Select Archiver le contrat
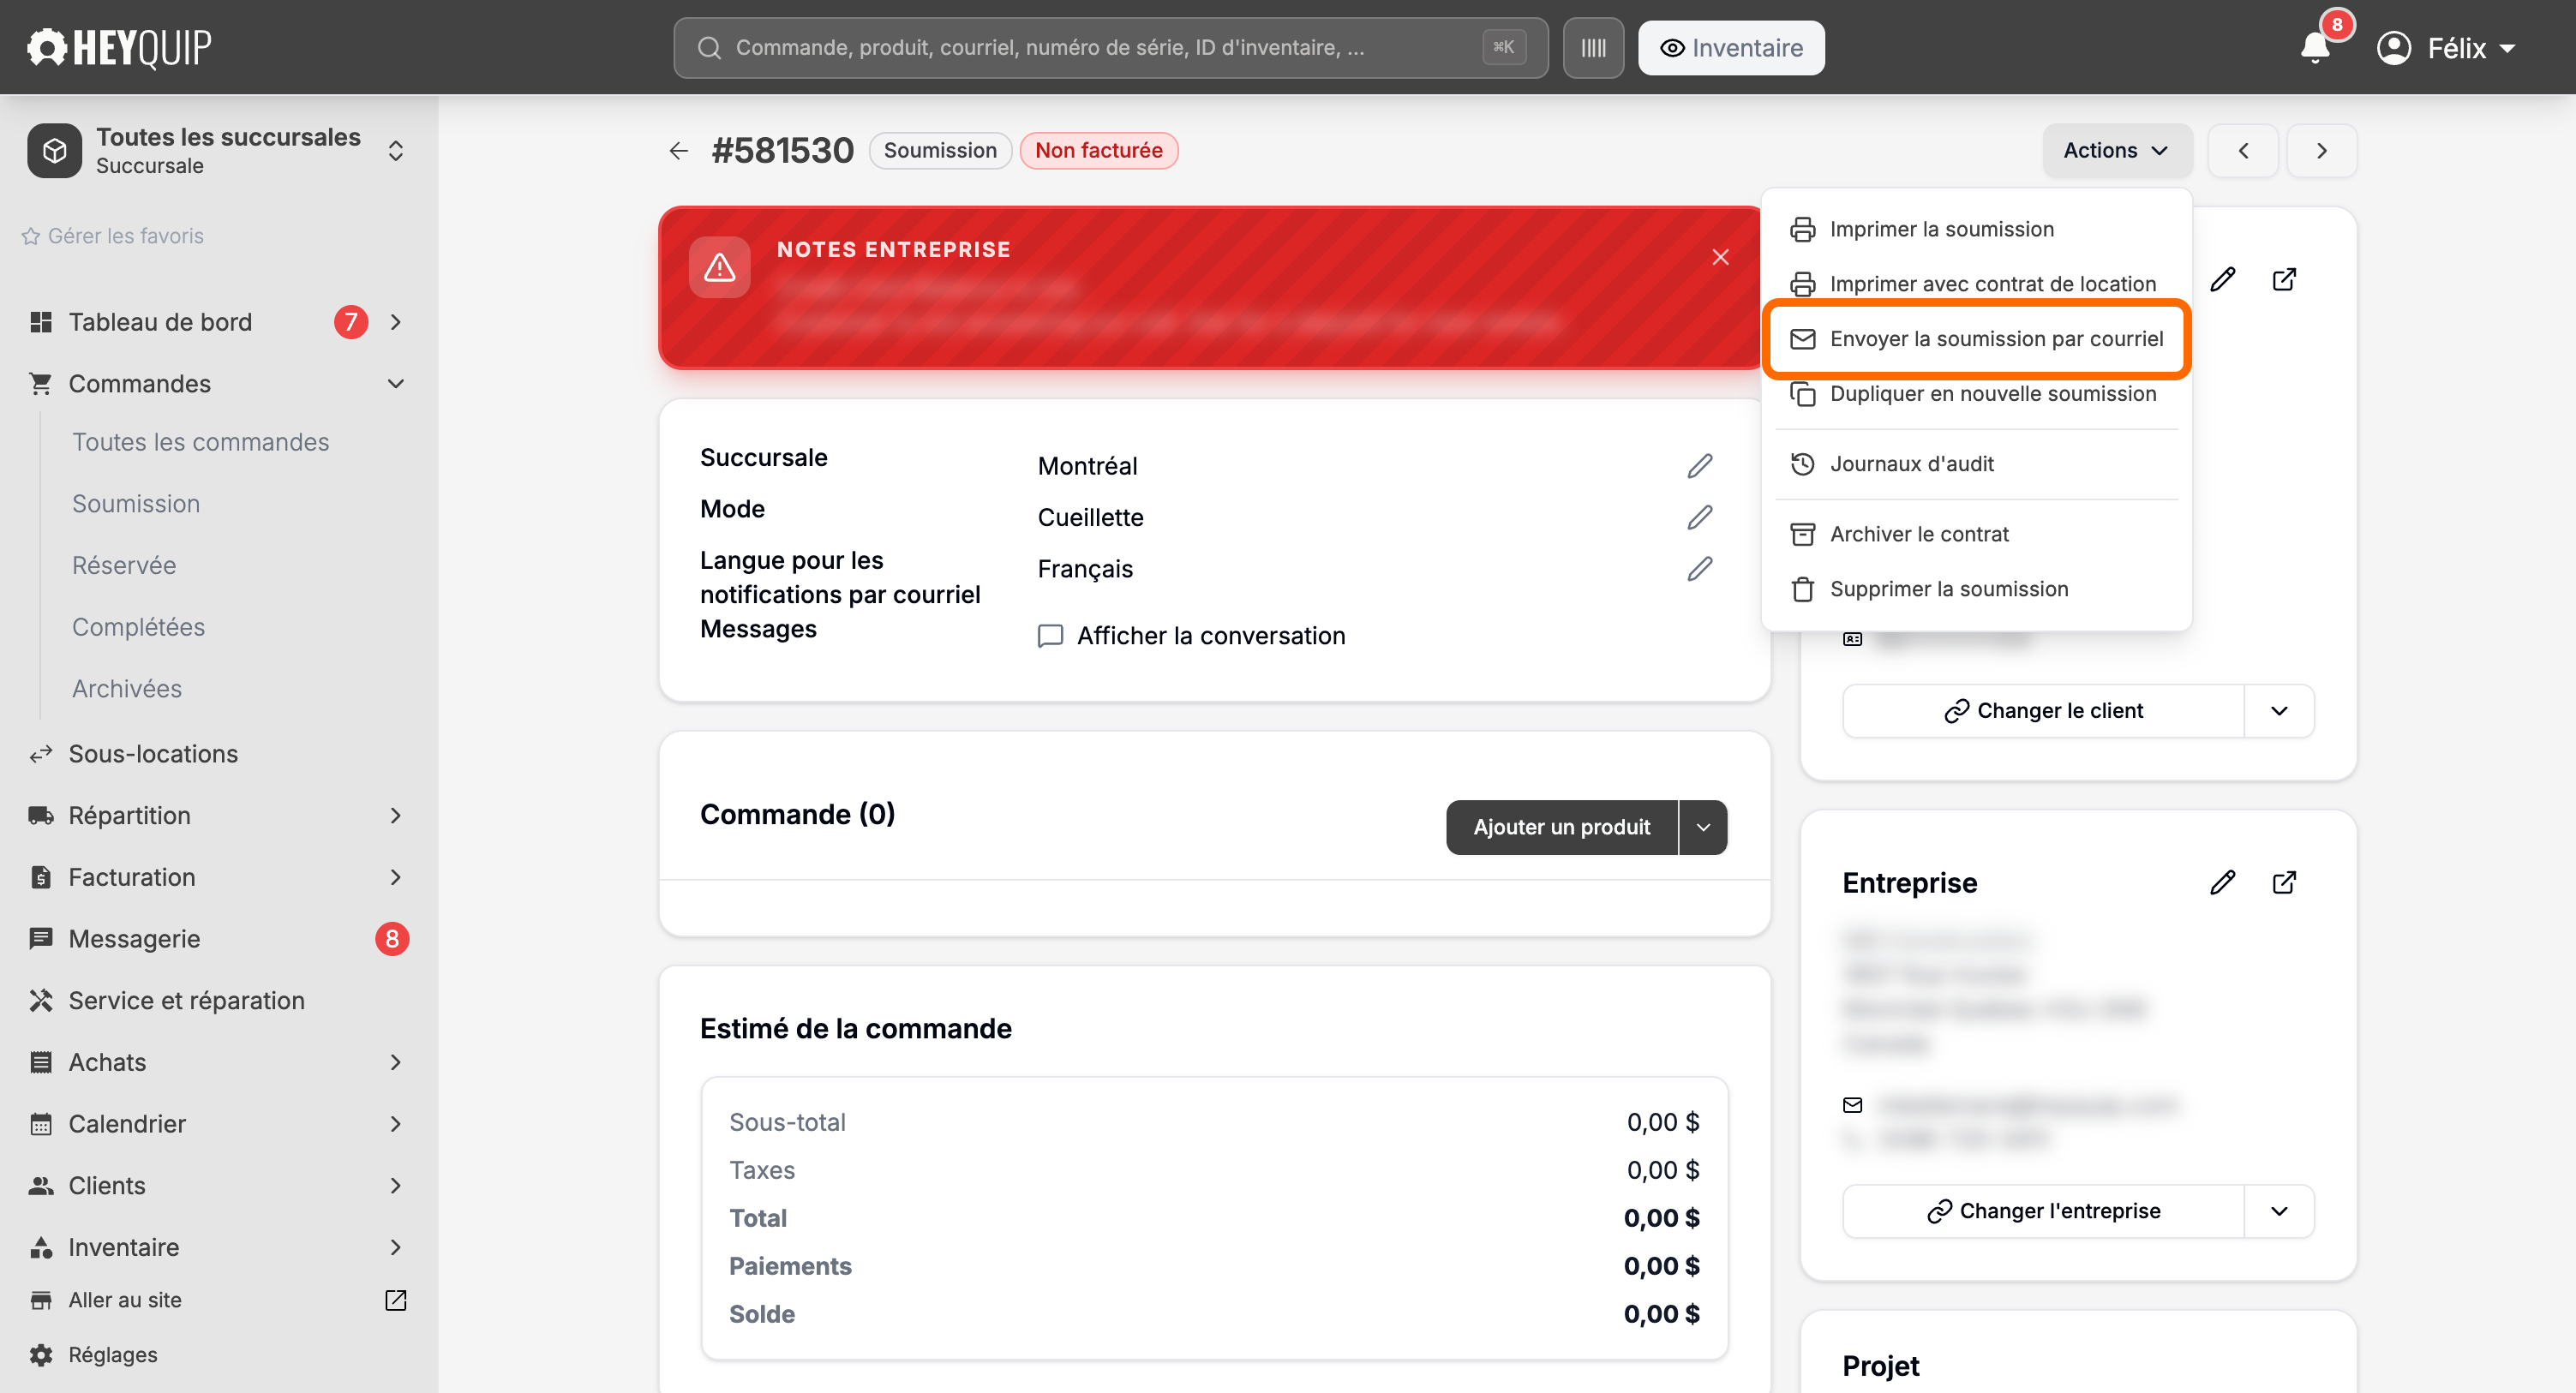 tap(1977, 534)
